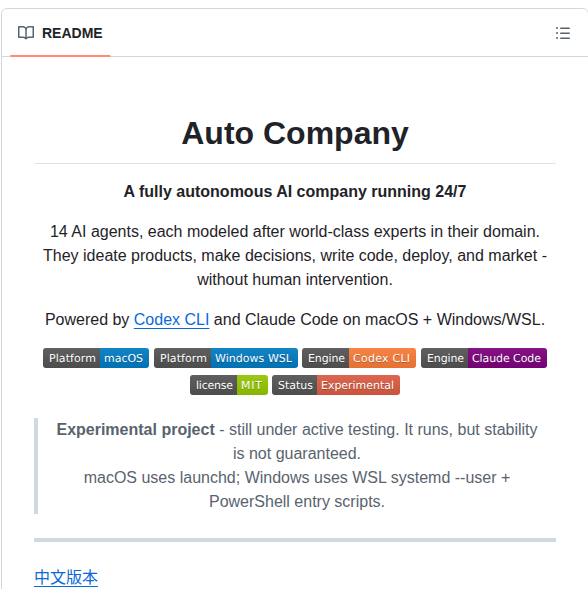The height and width of the screenshot is (589, 588).
Task: Open the Codex CLI link
Action: (171, 320)
